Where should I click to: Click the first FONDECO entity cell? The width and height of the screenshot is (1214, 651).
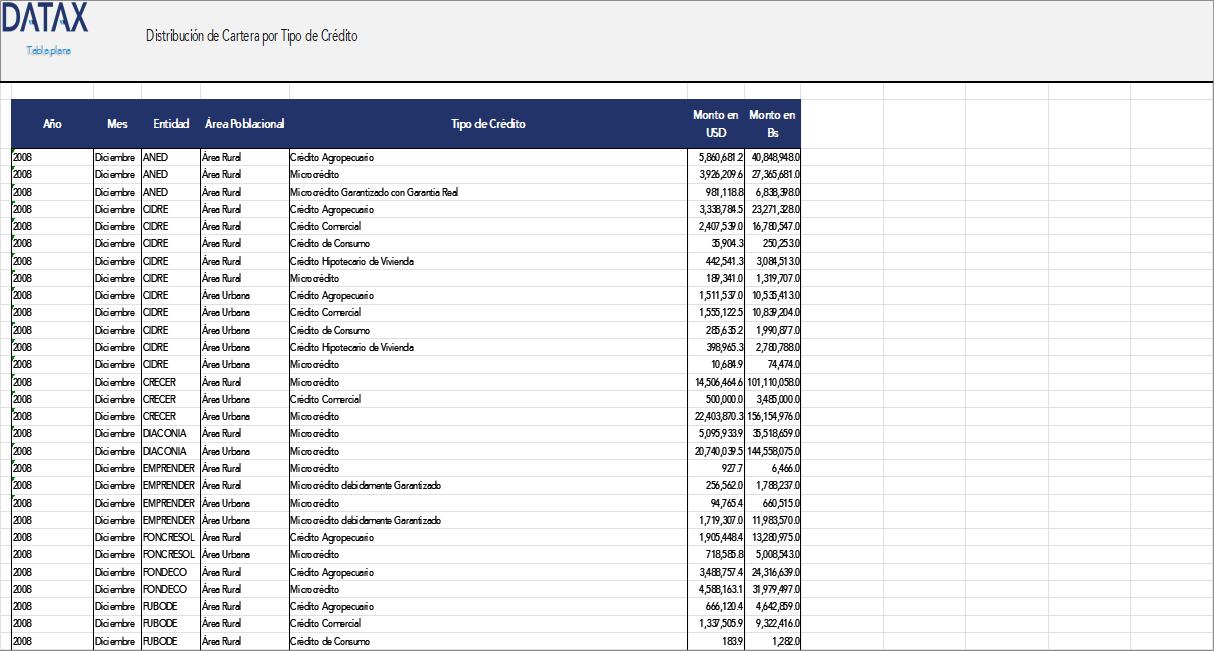pos(164,572)
